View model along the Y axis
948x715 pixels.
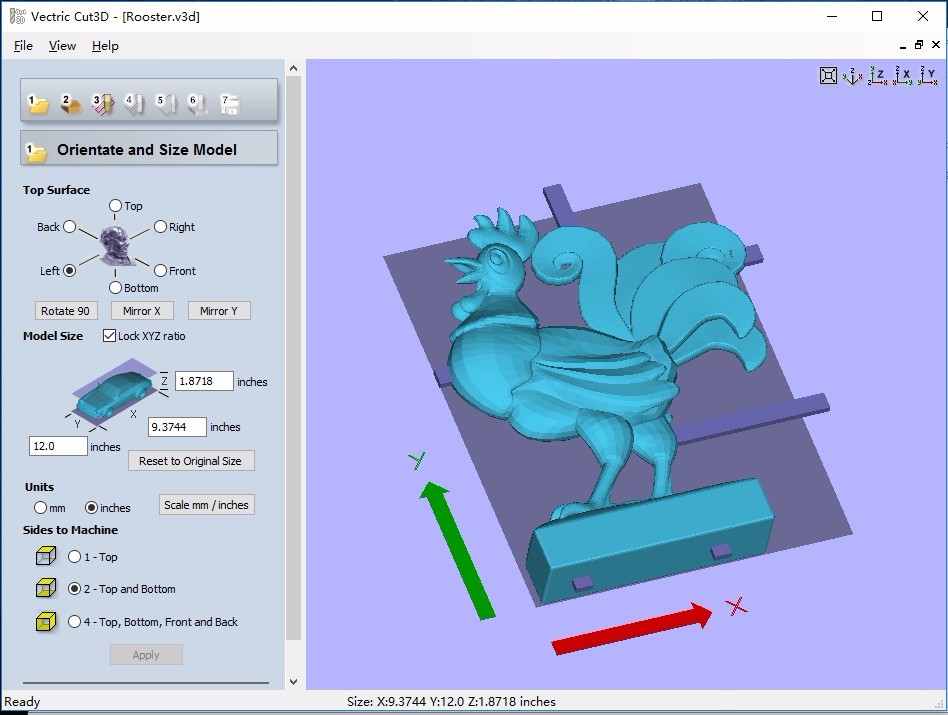[x=928, y=76]
